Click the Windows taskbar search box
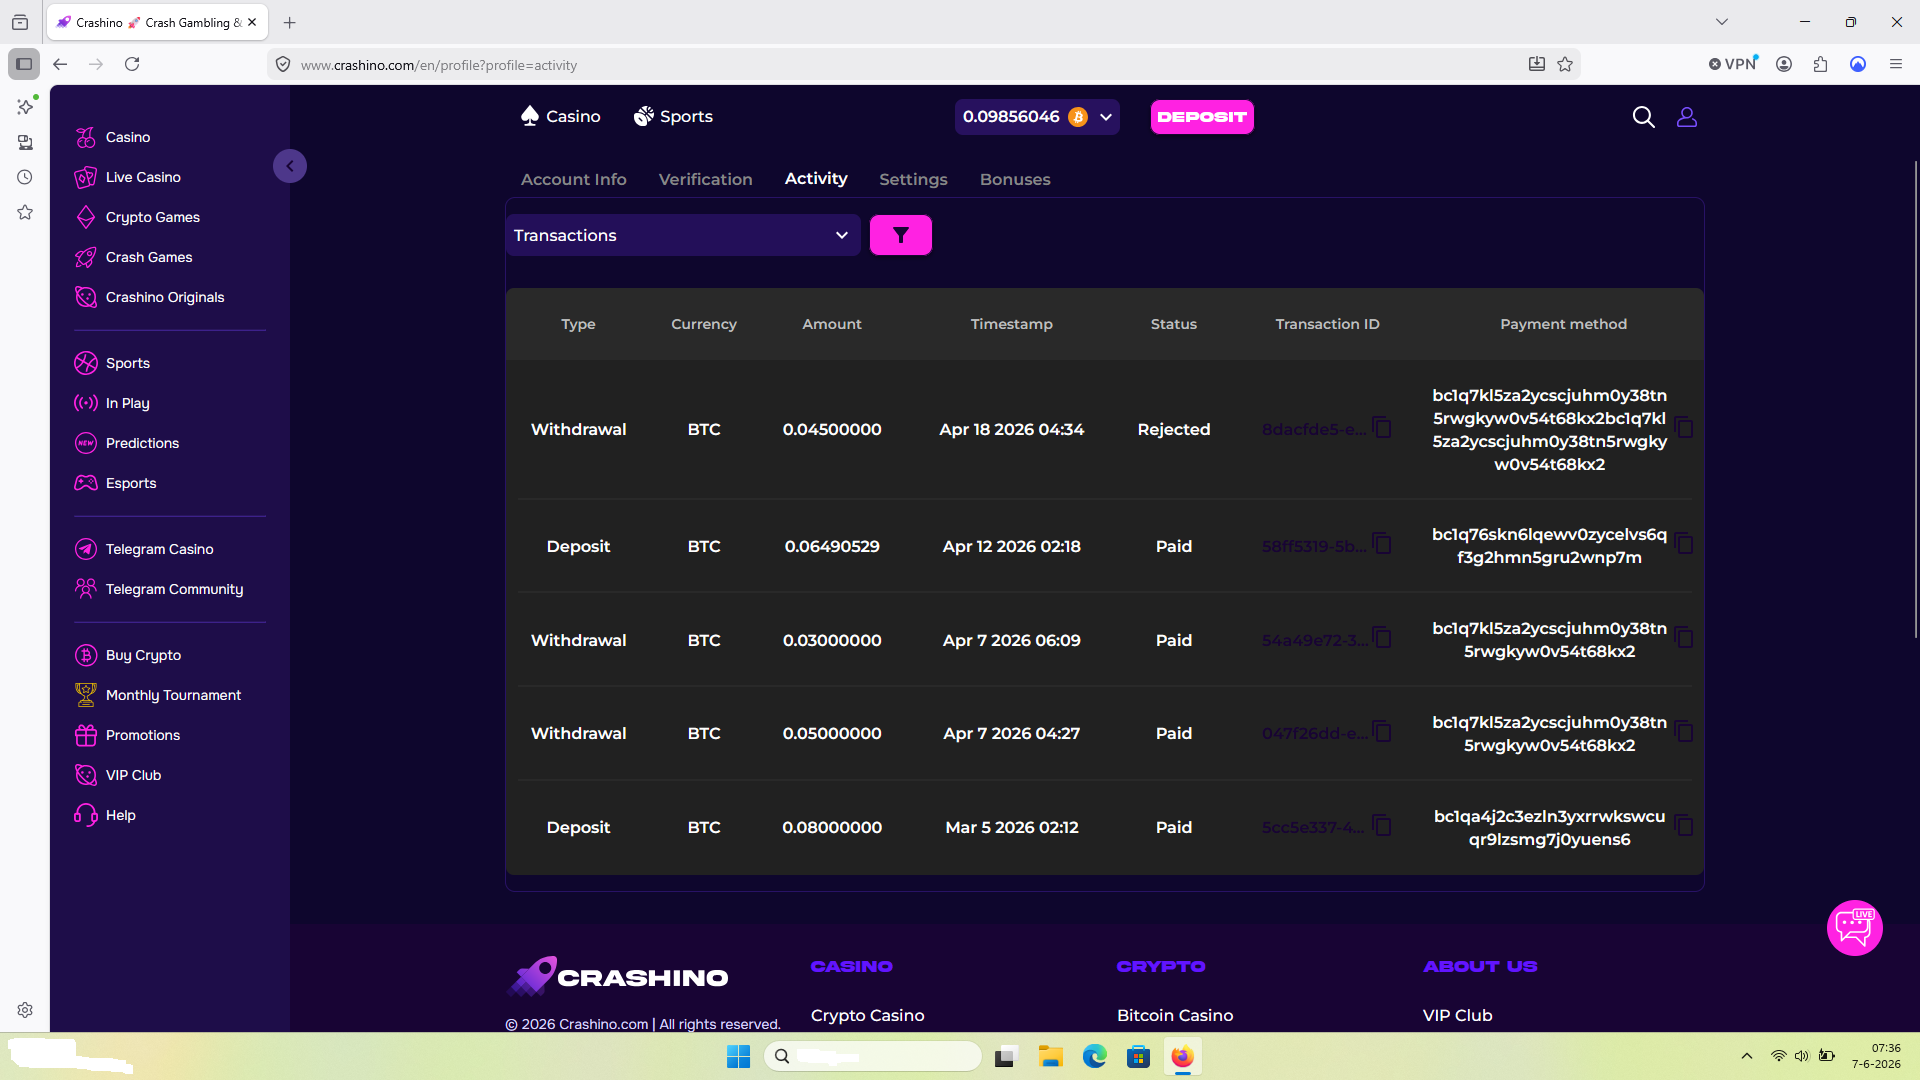 coord(872,1056)
